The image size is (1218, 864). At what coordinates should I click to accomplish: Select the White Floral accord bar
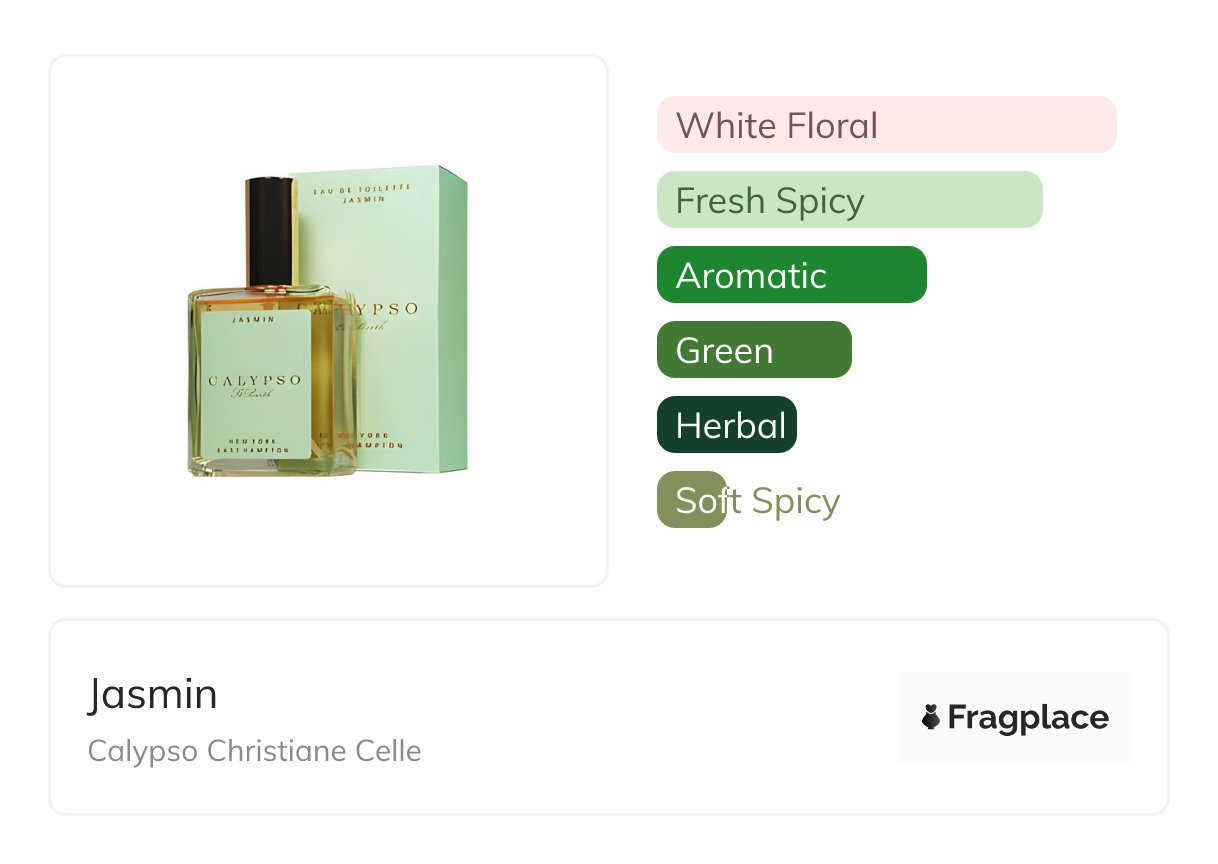click(886, 125)
